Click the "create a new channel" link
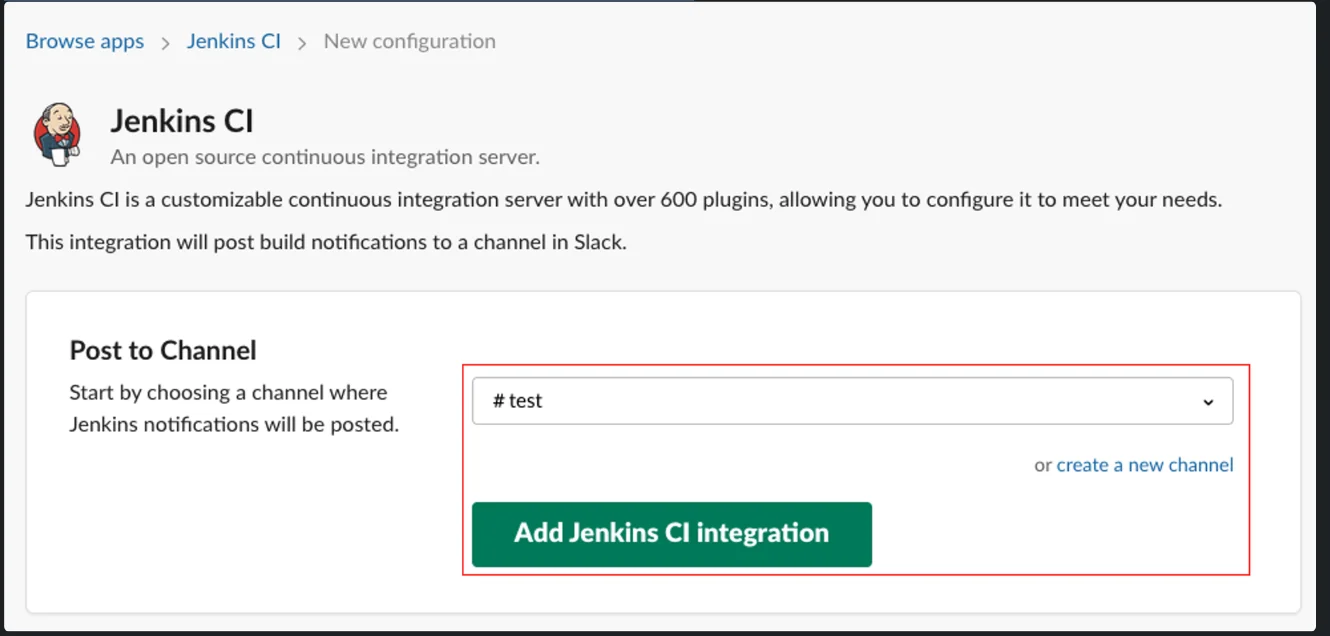 tap(1145, 465)
